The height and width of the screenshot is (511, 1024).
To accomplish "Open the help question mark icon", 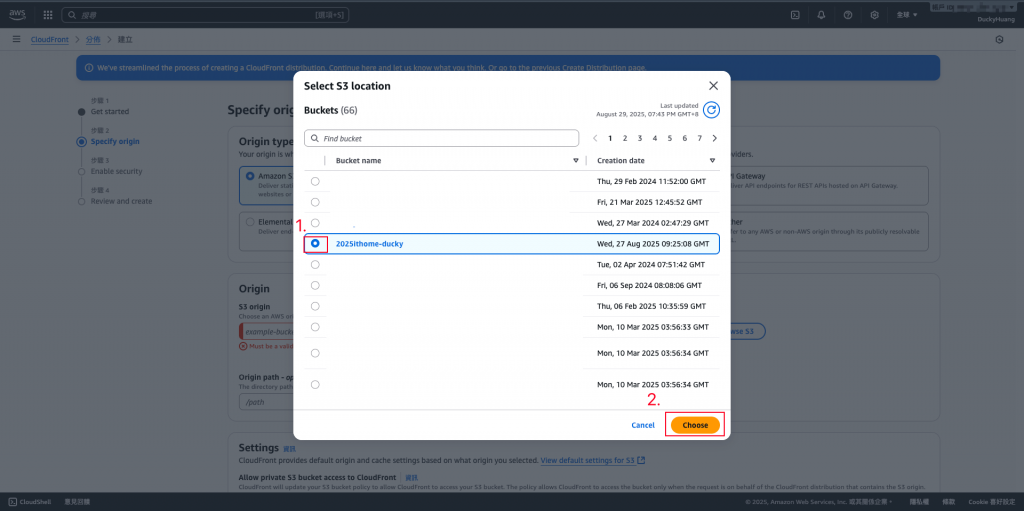I will [x=848, y=14].
